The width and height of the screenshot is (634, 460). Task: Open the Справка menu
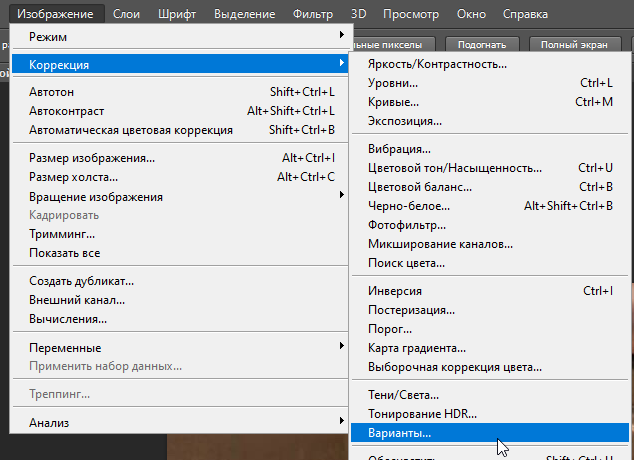click(x=524, y=15)
